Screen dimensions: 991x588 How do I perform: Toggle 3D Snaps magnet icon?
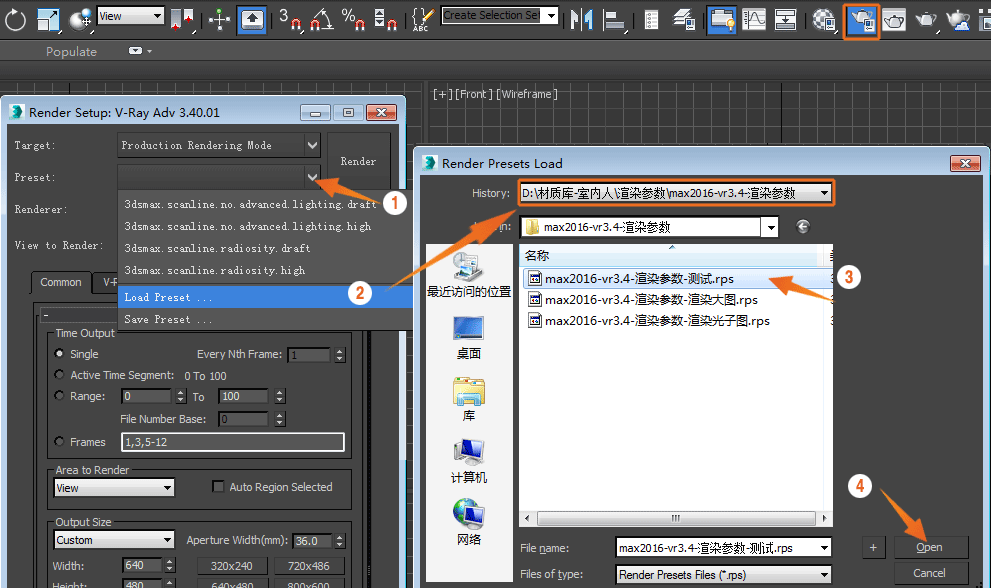click(289, 20)
